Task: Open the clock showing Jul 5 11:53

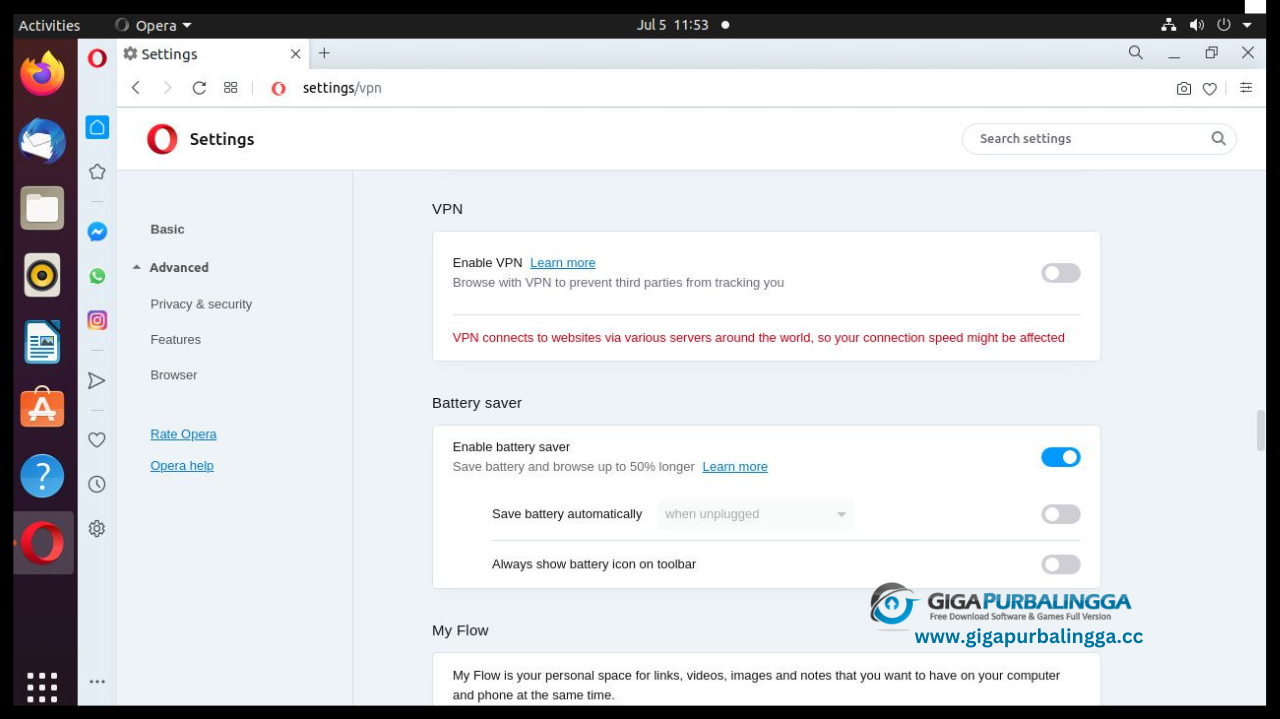Action: click(673, 25)
